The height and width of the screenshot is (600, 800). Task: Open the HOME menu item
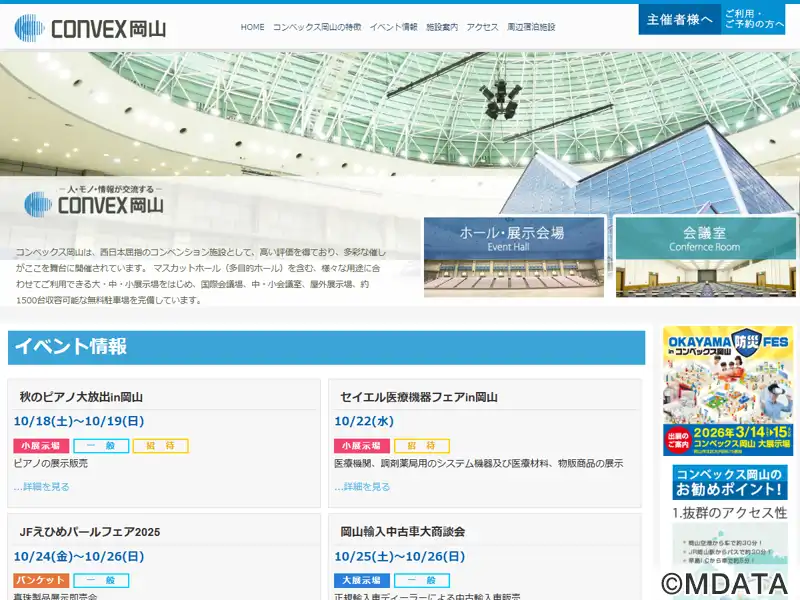tap(253, 27)
